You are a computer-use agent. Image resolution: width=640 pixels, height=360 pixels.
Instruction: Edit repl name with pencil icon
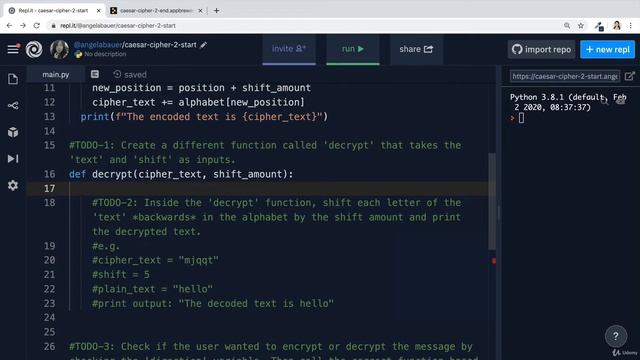(203, 45)
